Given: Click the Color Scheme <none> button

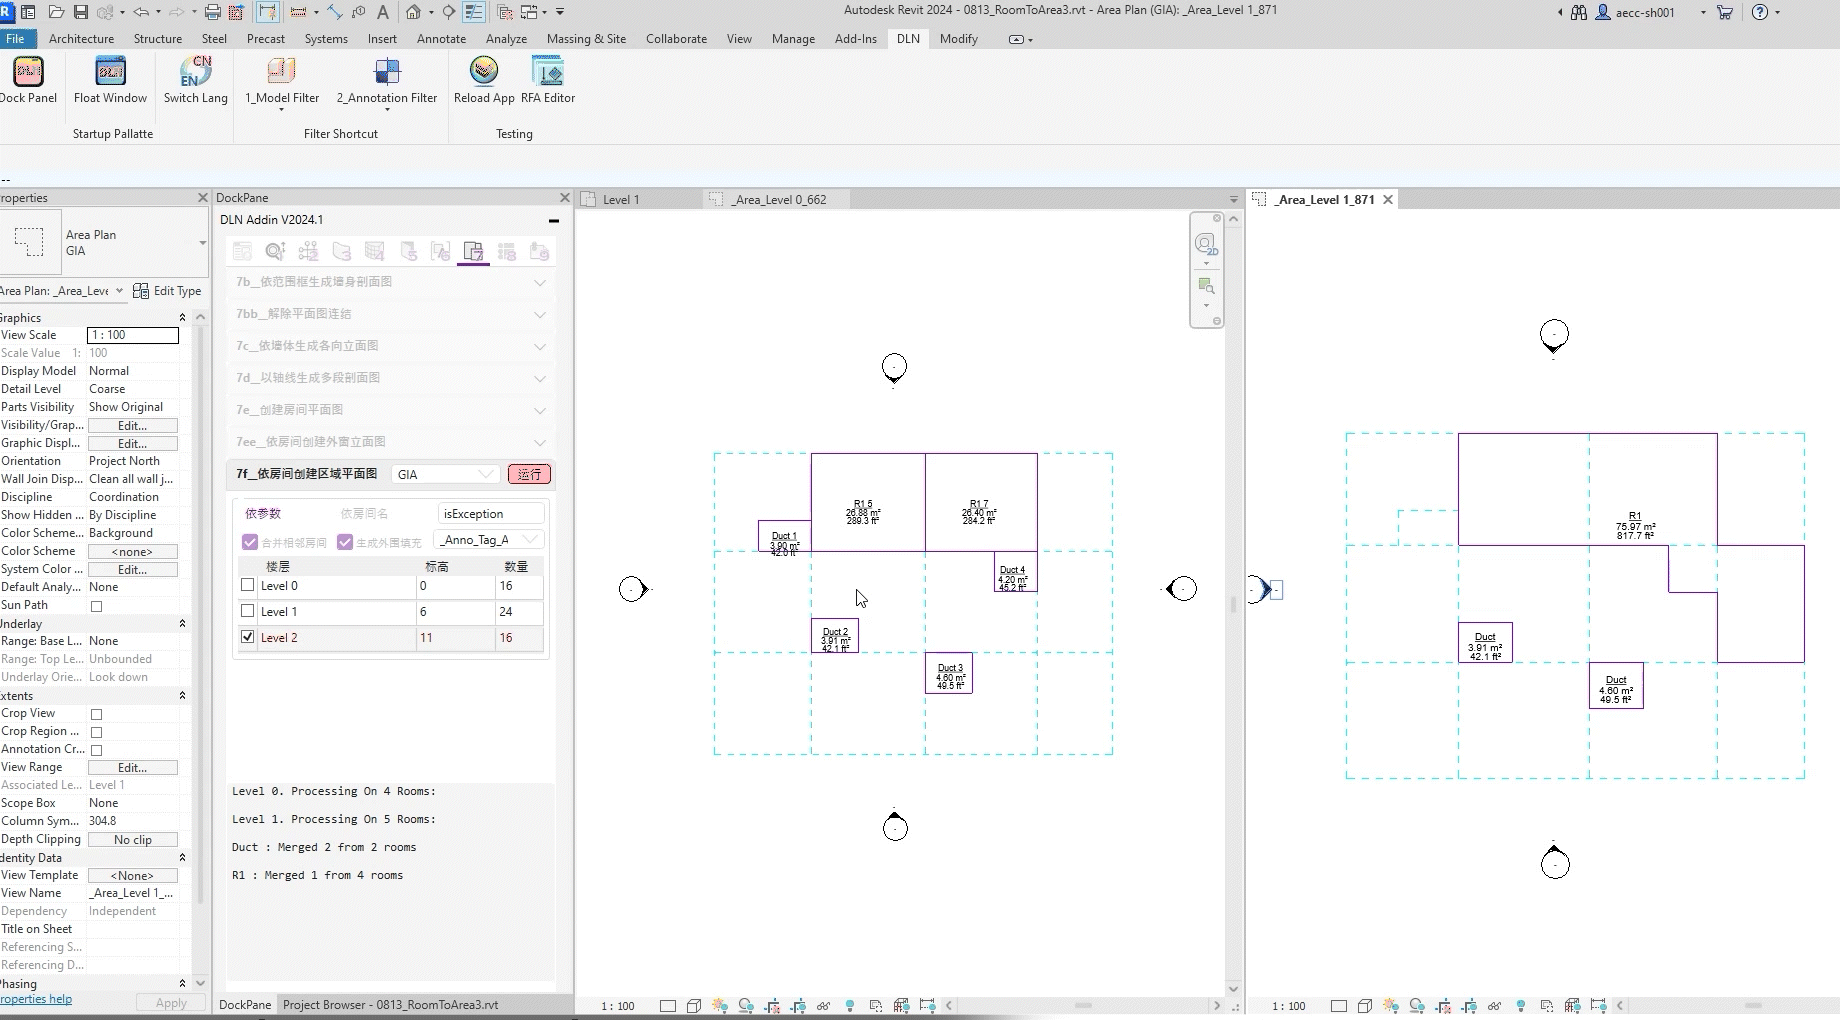Looking at the screenshot, I should (133, 552).
